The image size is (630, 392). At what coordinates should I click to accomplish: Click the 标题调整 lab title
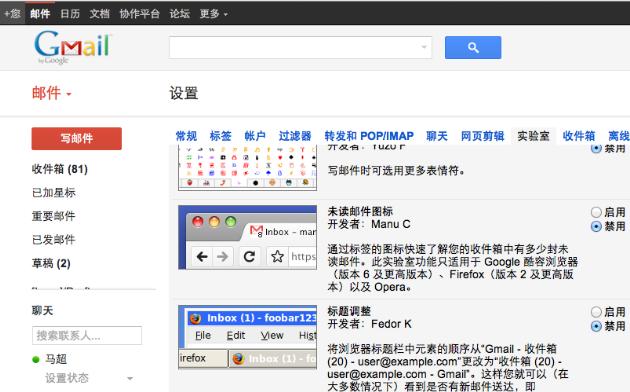[349, 311]
